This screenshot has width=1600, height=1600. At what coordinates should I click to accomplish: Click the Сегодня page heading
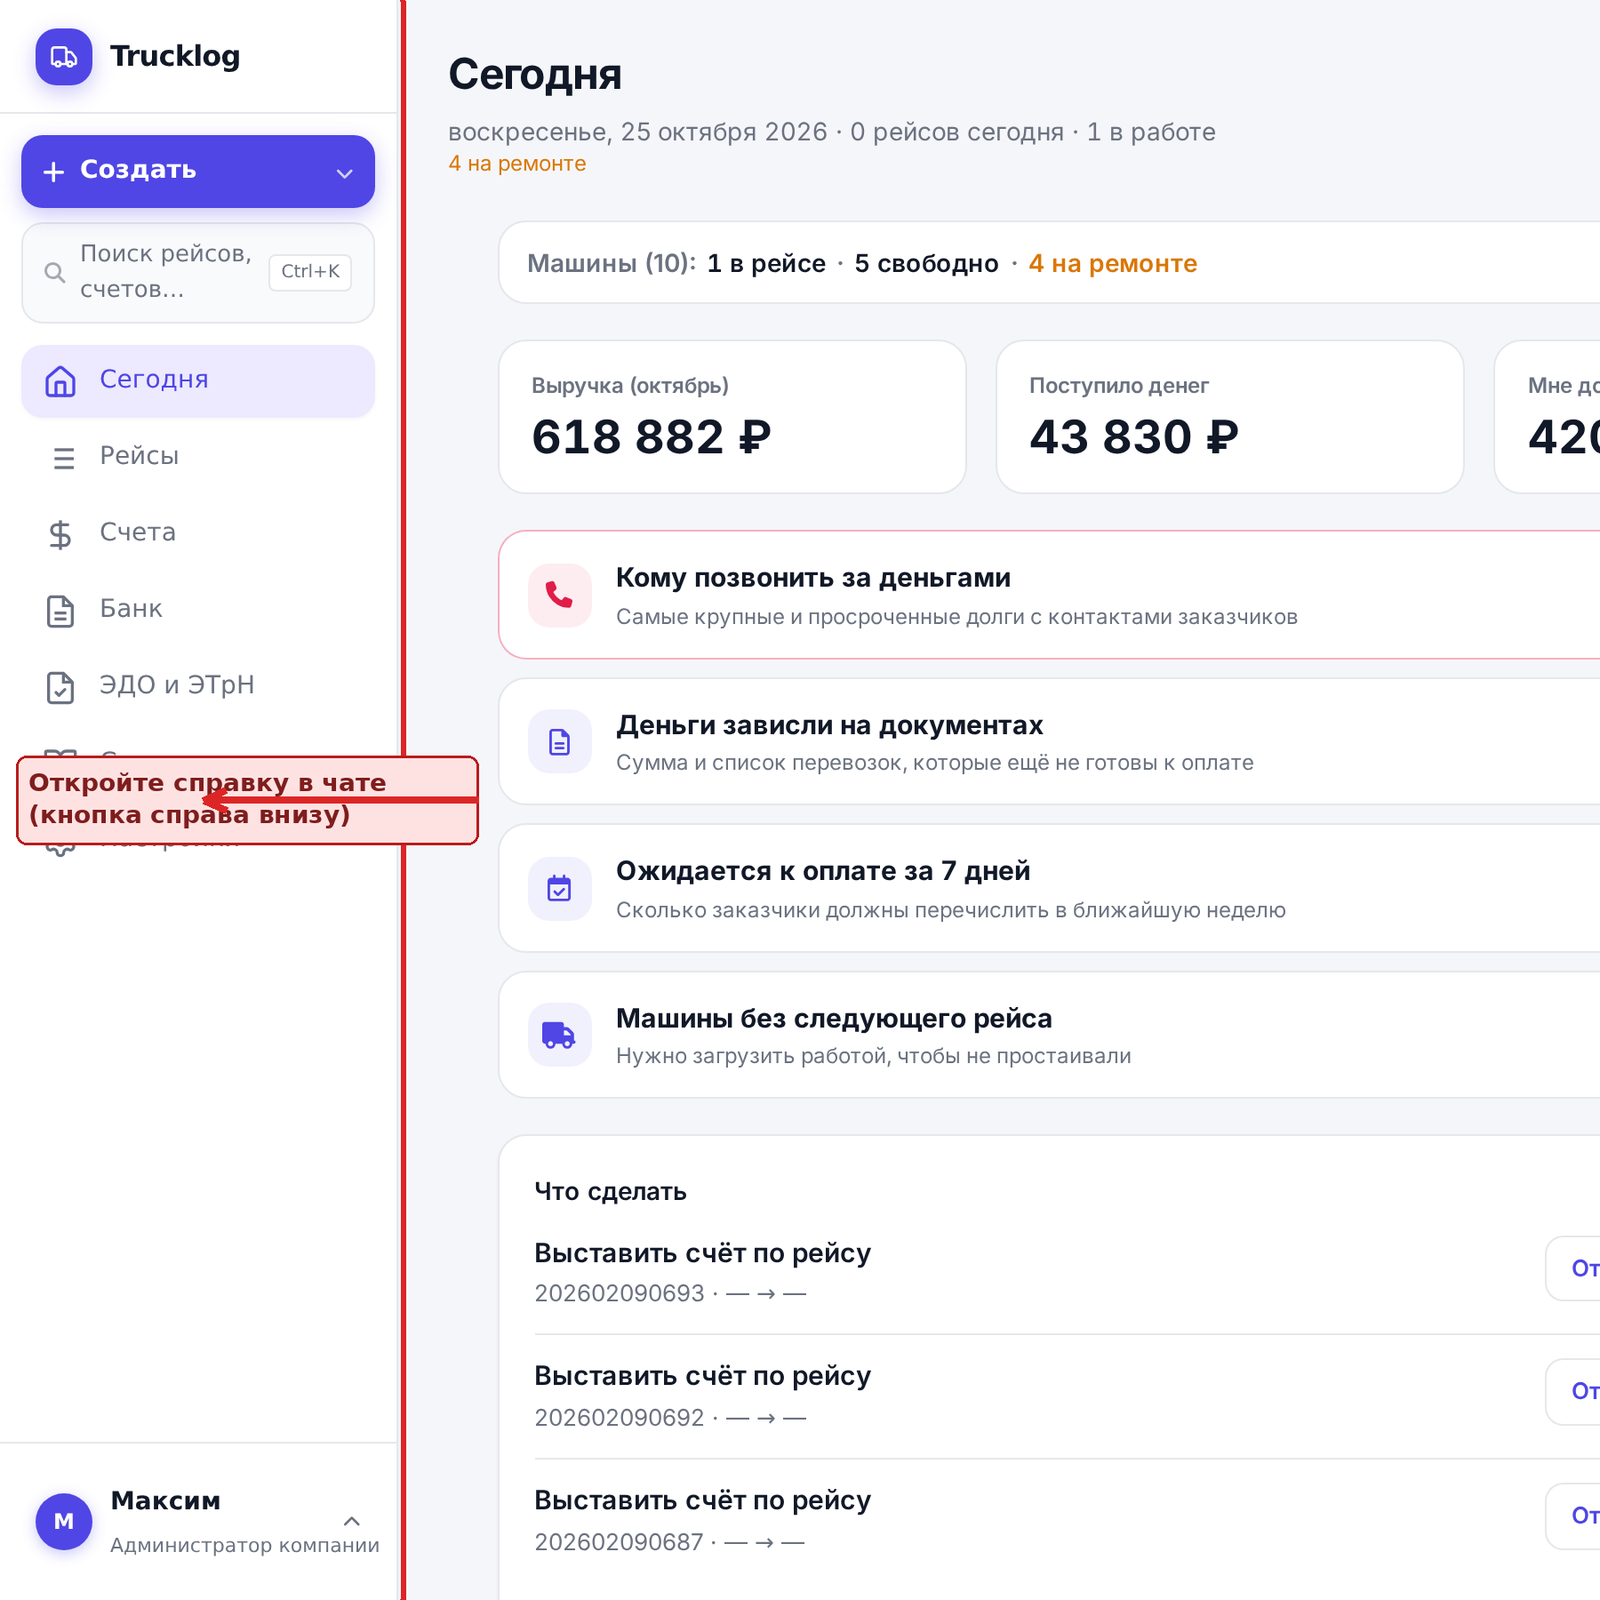[535, 75]
